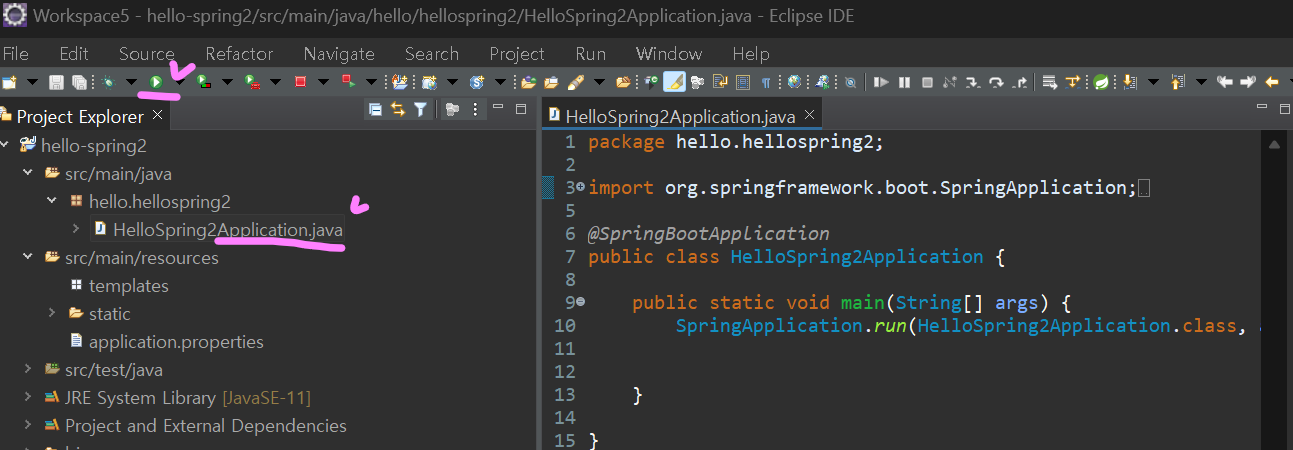Close the HelloSpring2Application.java editor tab
The height and width of the screenshot is (450, 1293).
coord(810,115)
